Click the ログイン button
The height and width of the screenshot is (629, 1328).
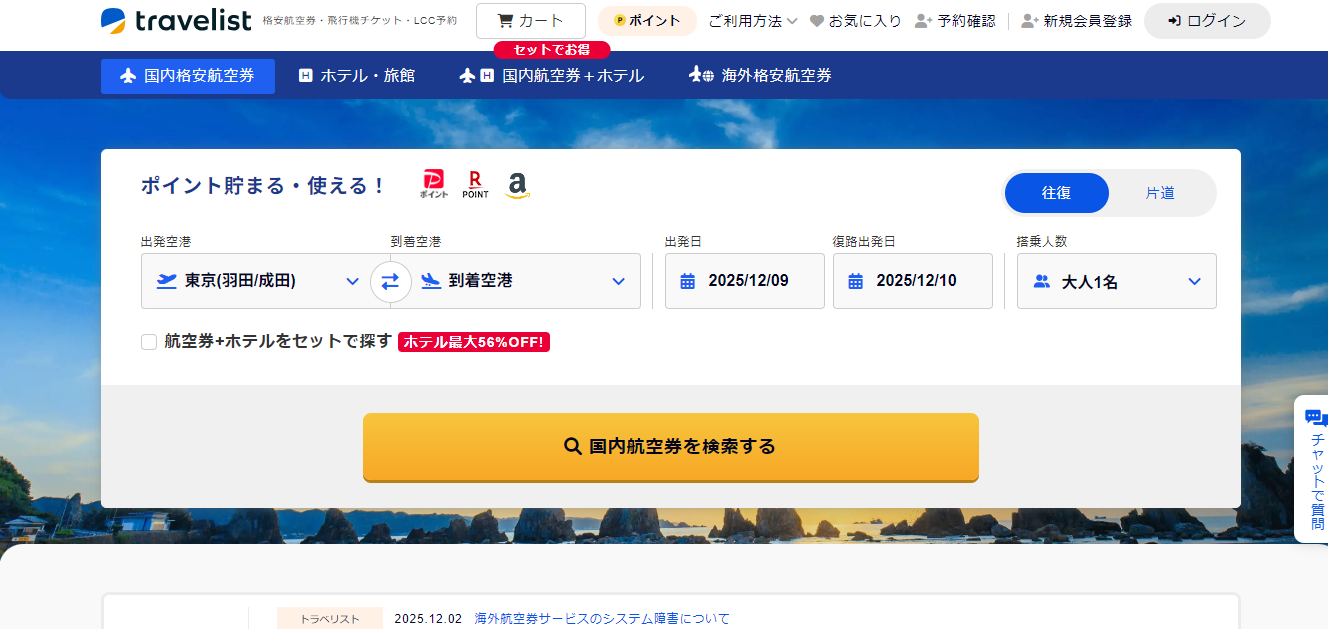click(1207, 21)
